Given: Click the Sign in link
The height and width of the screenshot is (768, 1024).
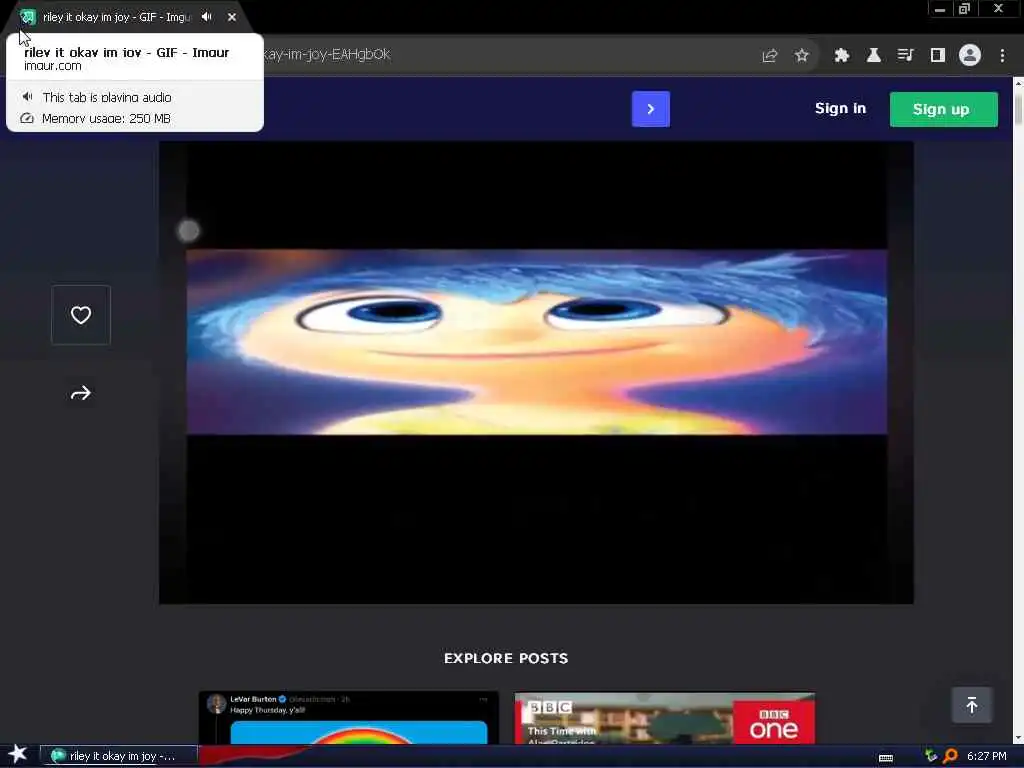Looking at the screenshot, I should tap(840, 108).
